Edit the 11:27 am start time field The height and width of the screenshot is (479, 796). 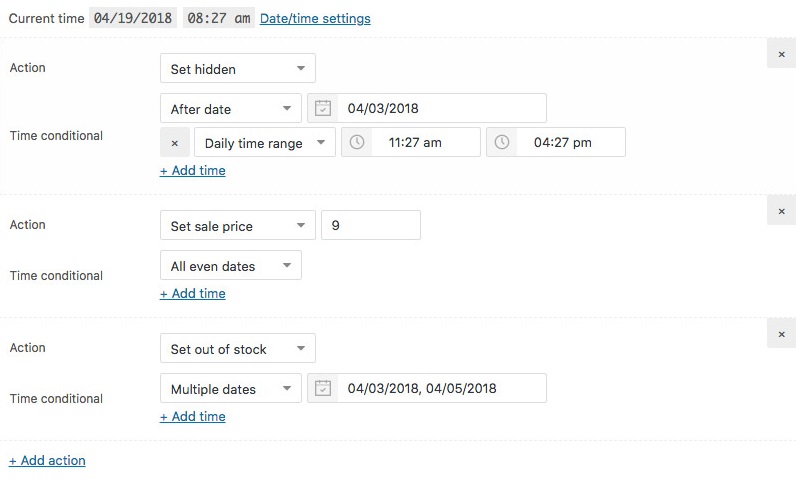click(425, 142)
